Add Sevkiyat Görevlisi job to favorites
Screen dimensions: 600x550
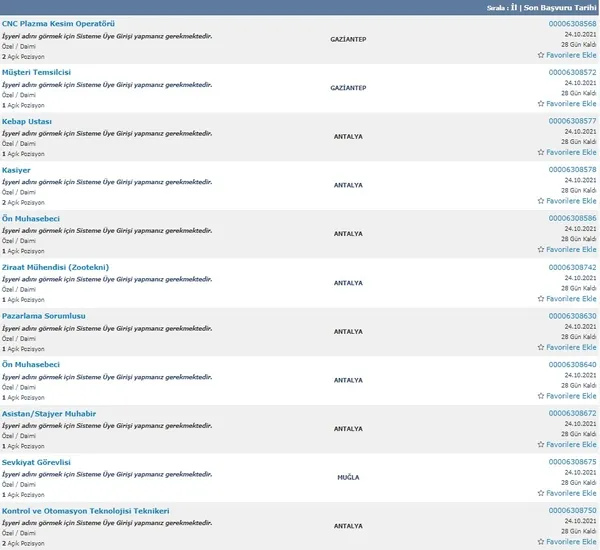566,494
